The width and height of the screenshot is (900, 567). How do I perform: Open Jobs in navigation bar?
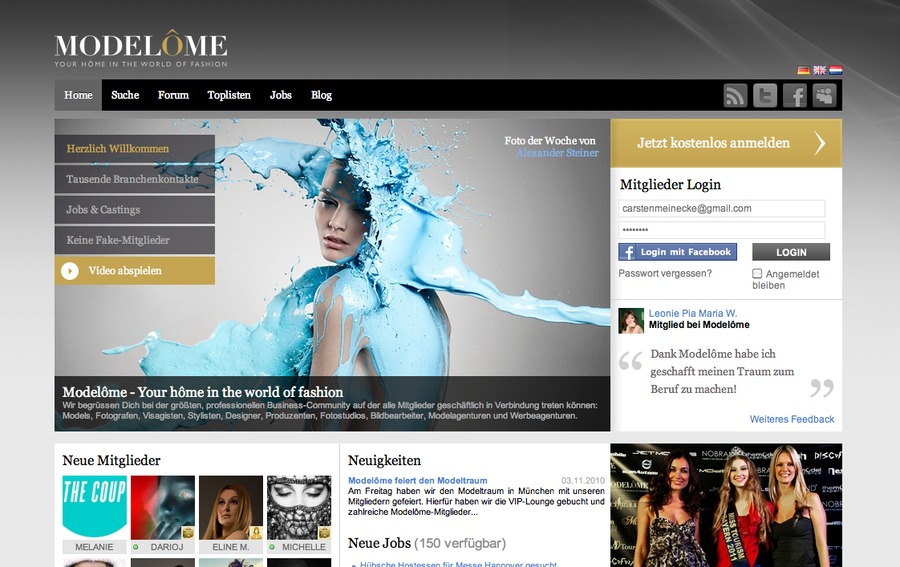[x=281, y=95]
